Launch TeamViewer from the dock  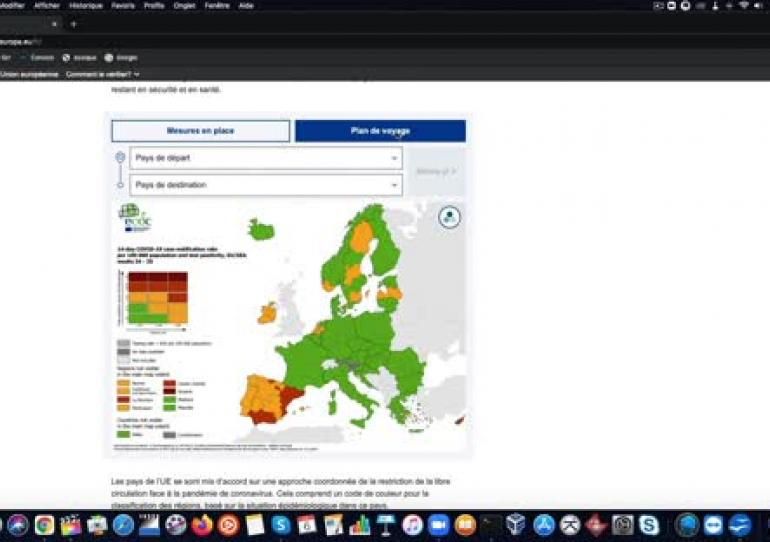click(713, 525)
